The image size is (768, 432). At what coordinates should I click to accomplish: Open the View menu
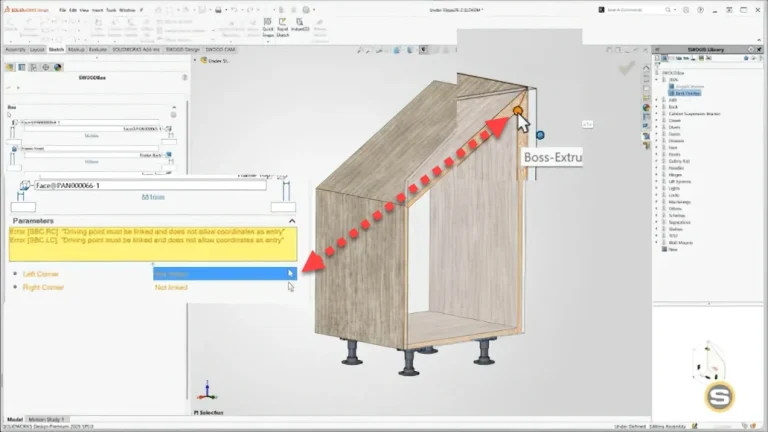click(84, 10)
